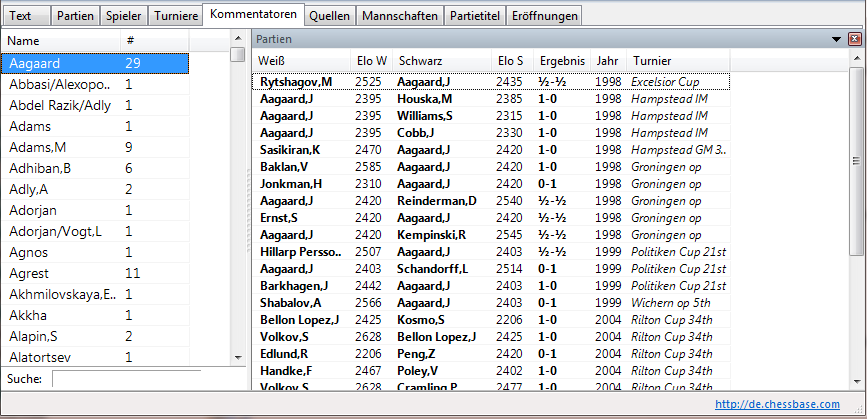Select the Baklan,V vs Aagaard,J game
This screenshot has width=867, height=419.
click(x=491, y=167)
